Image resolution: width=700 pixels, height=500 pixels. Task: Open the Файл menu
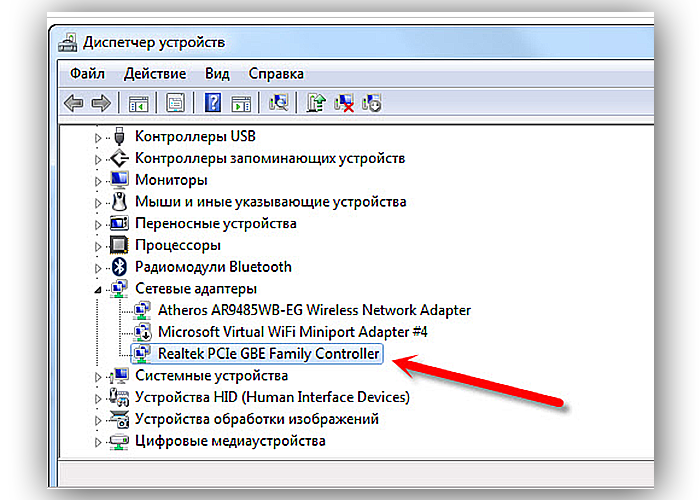pos(88,74)
